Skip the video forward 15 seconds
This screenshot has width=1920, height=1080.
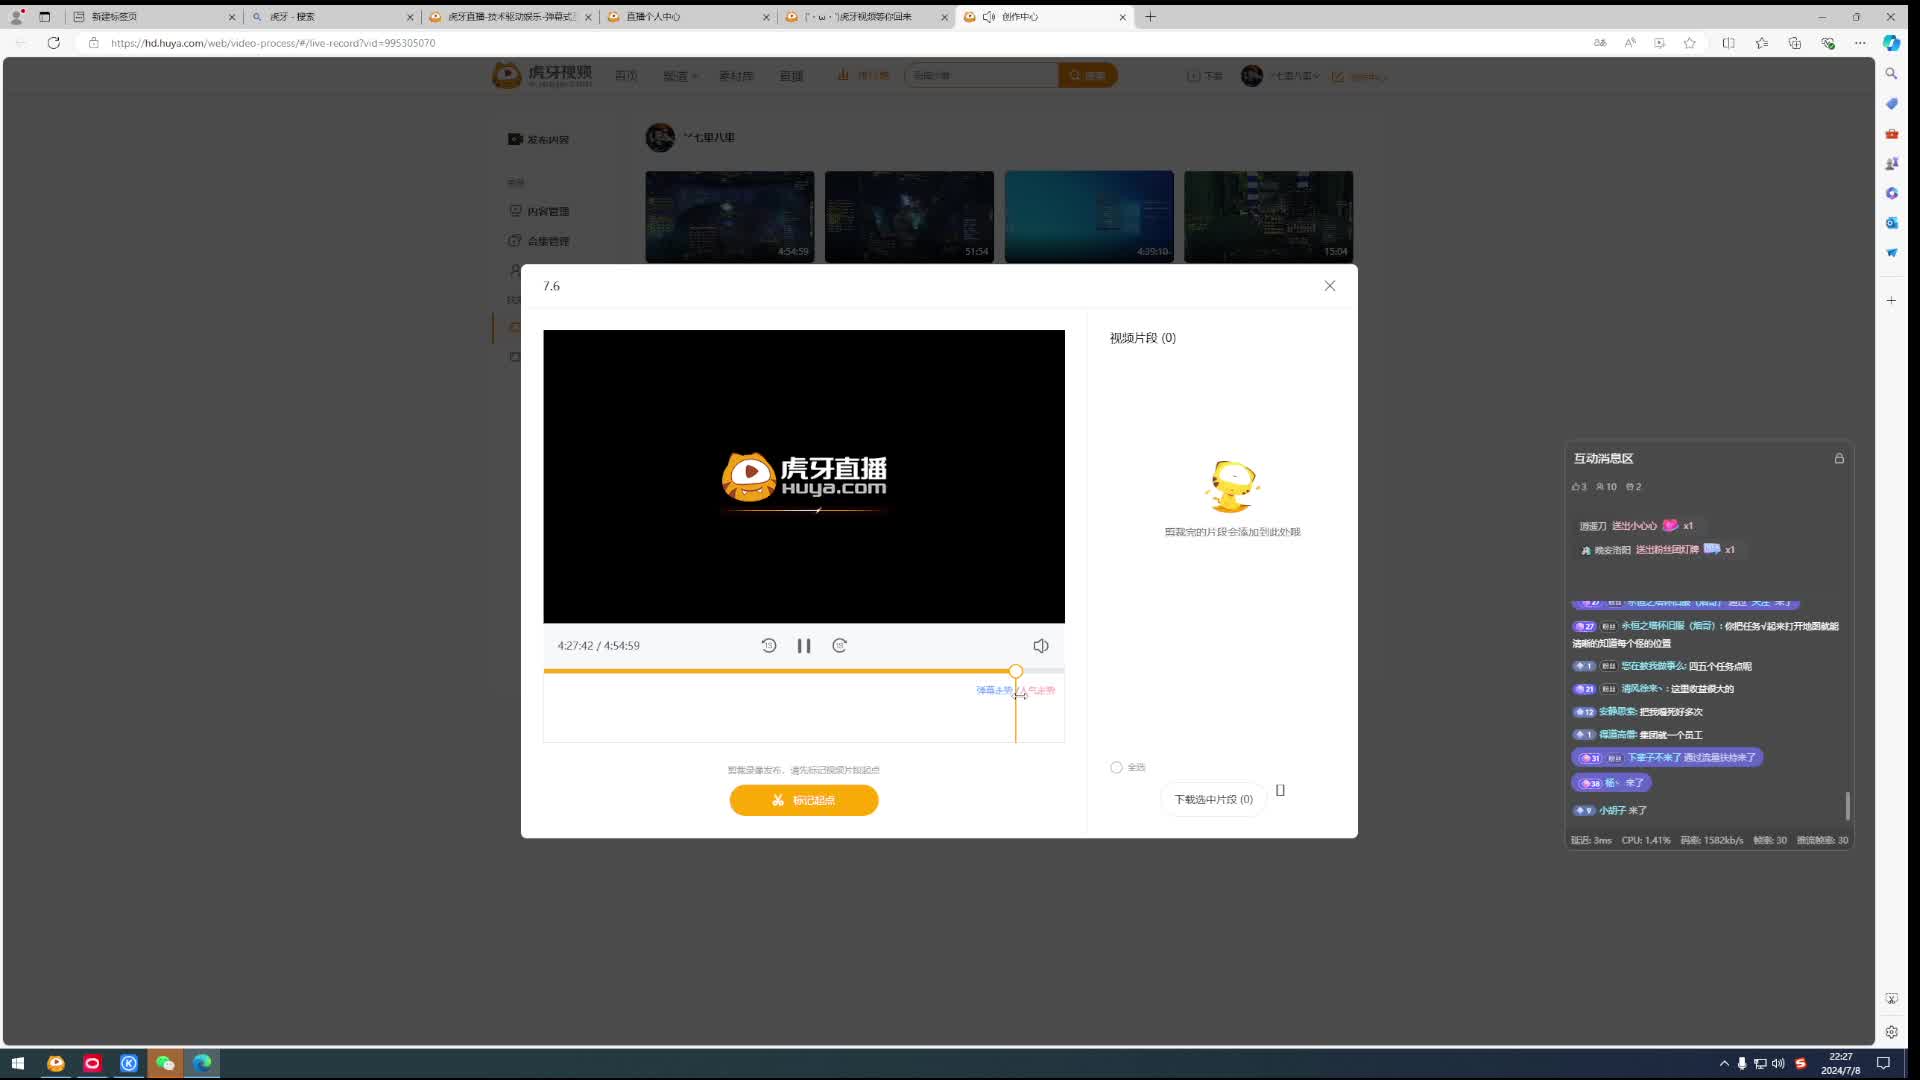[840, 646]
